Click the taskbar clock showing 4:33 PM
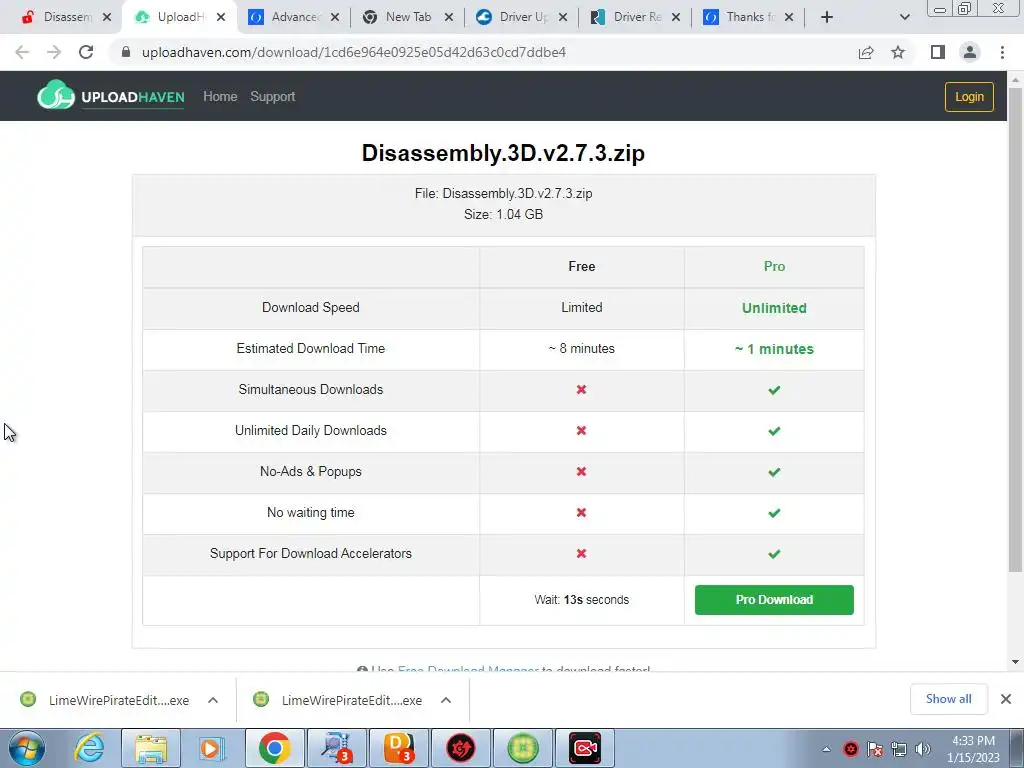1024x768 pixels. tap(973, 749)
